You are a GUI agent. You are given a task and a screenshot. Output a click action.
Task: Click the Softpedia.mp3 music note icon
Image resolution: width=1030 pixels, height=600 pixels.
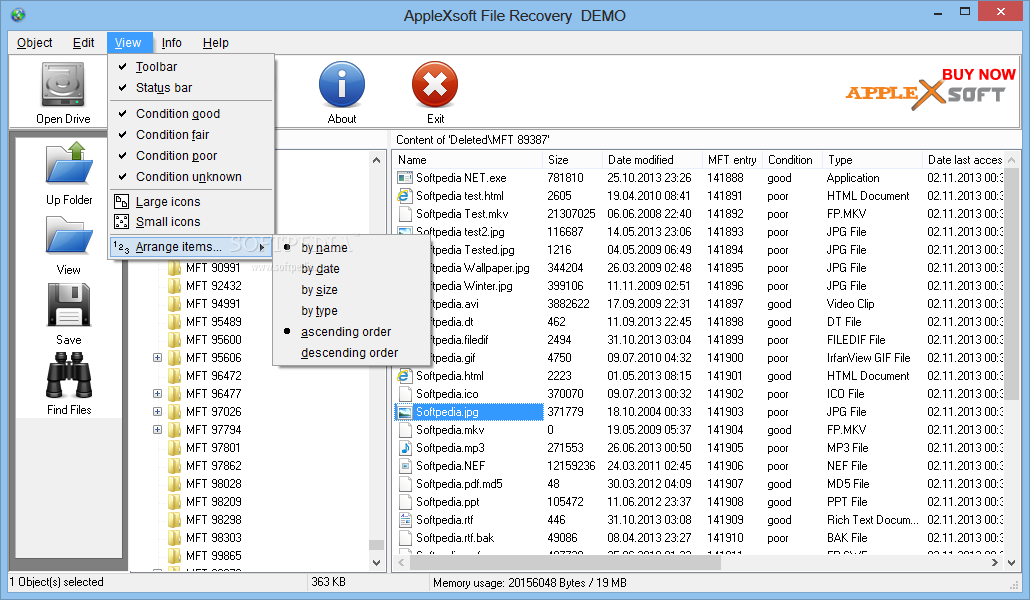pyautogui.click(x=405, y=448)
